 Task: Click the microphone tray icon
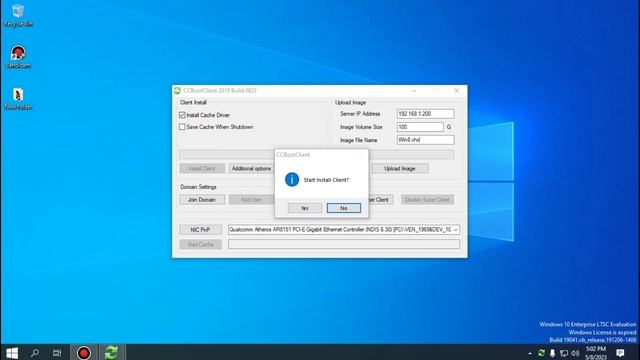click(x=552, y=353)
